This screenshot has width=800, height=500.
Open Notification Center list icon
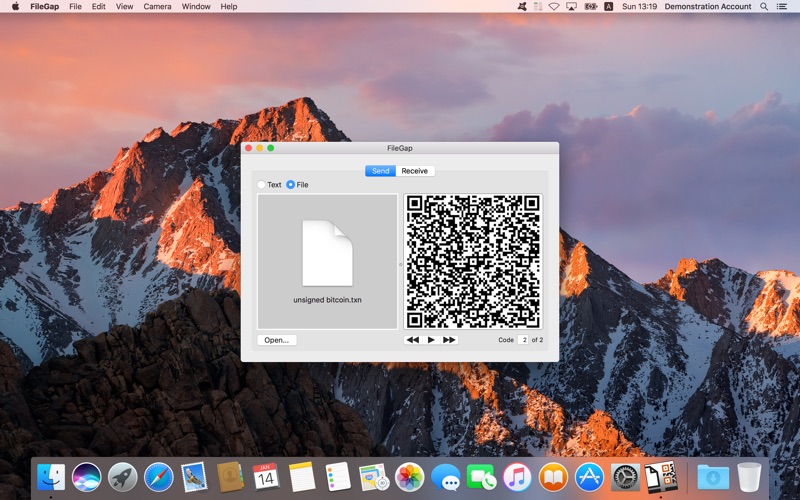click(x=782, y=7)
